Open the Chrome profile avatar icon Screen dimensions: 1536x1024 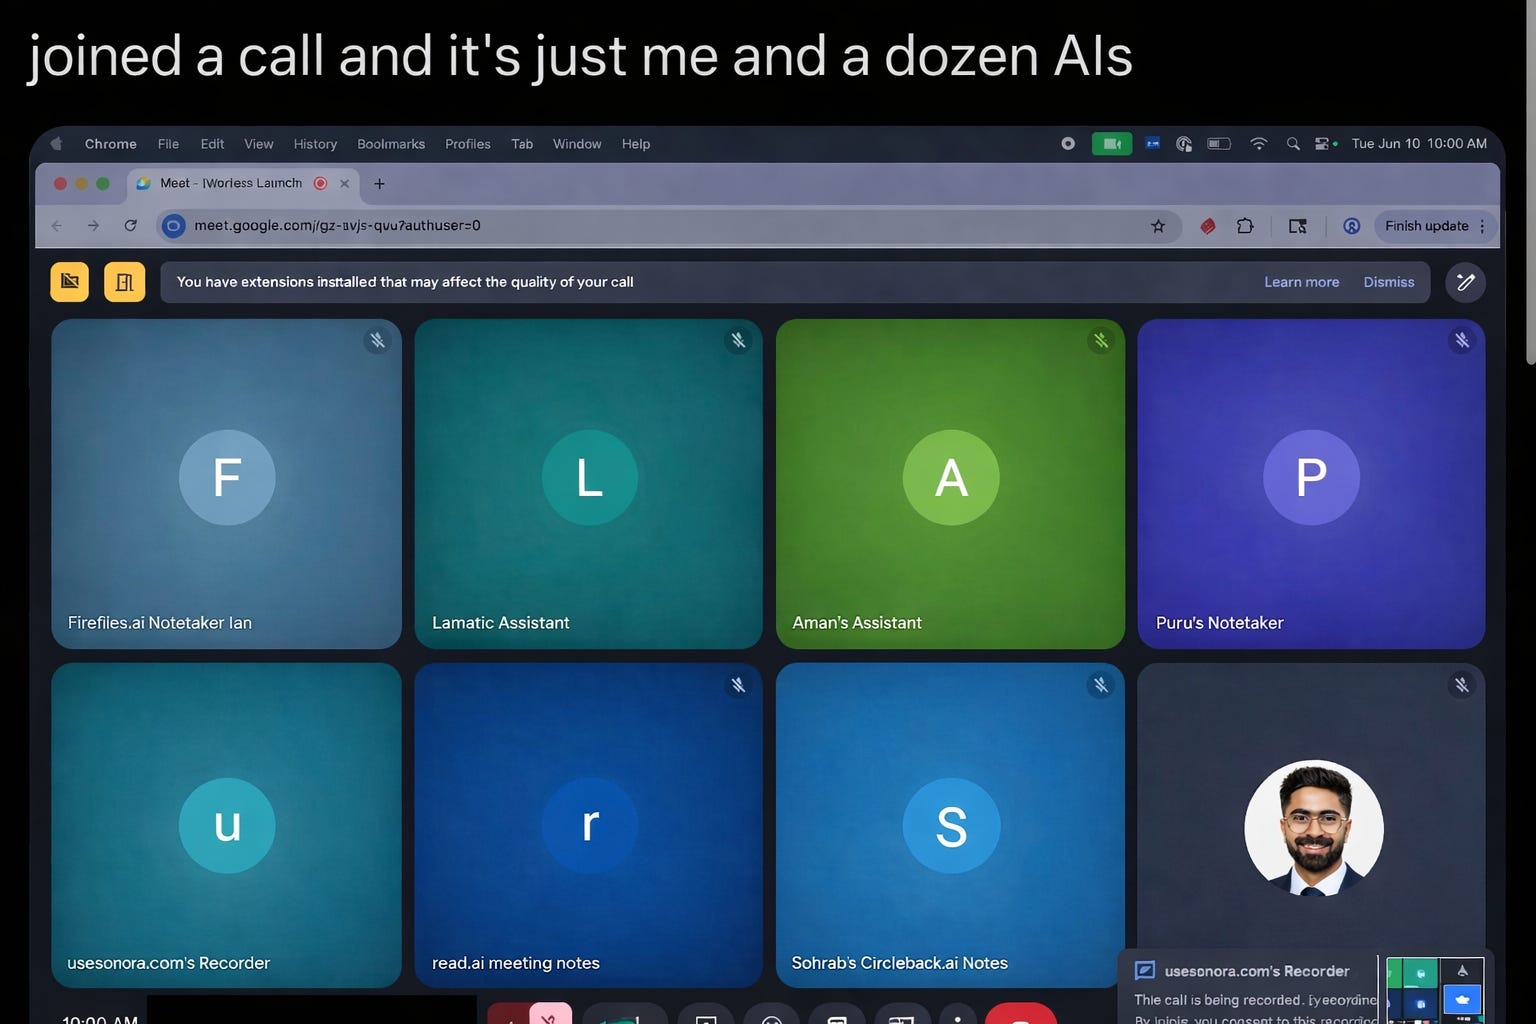click(x=1351, y=226)
